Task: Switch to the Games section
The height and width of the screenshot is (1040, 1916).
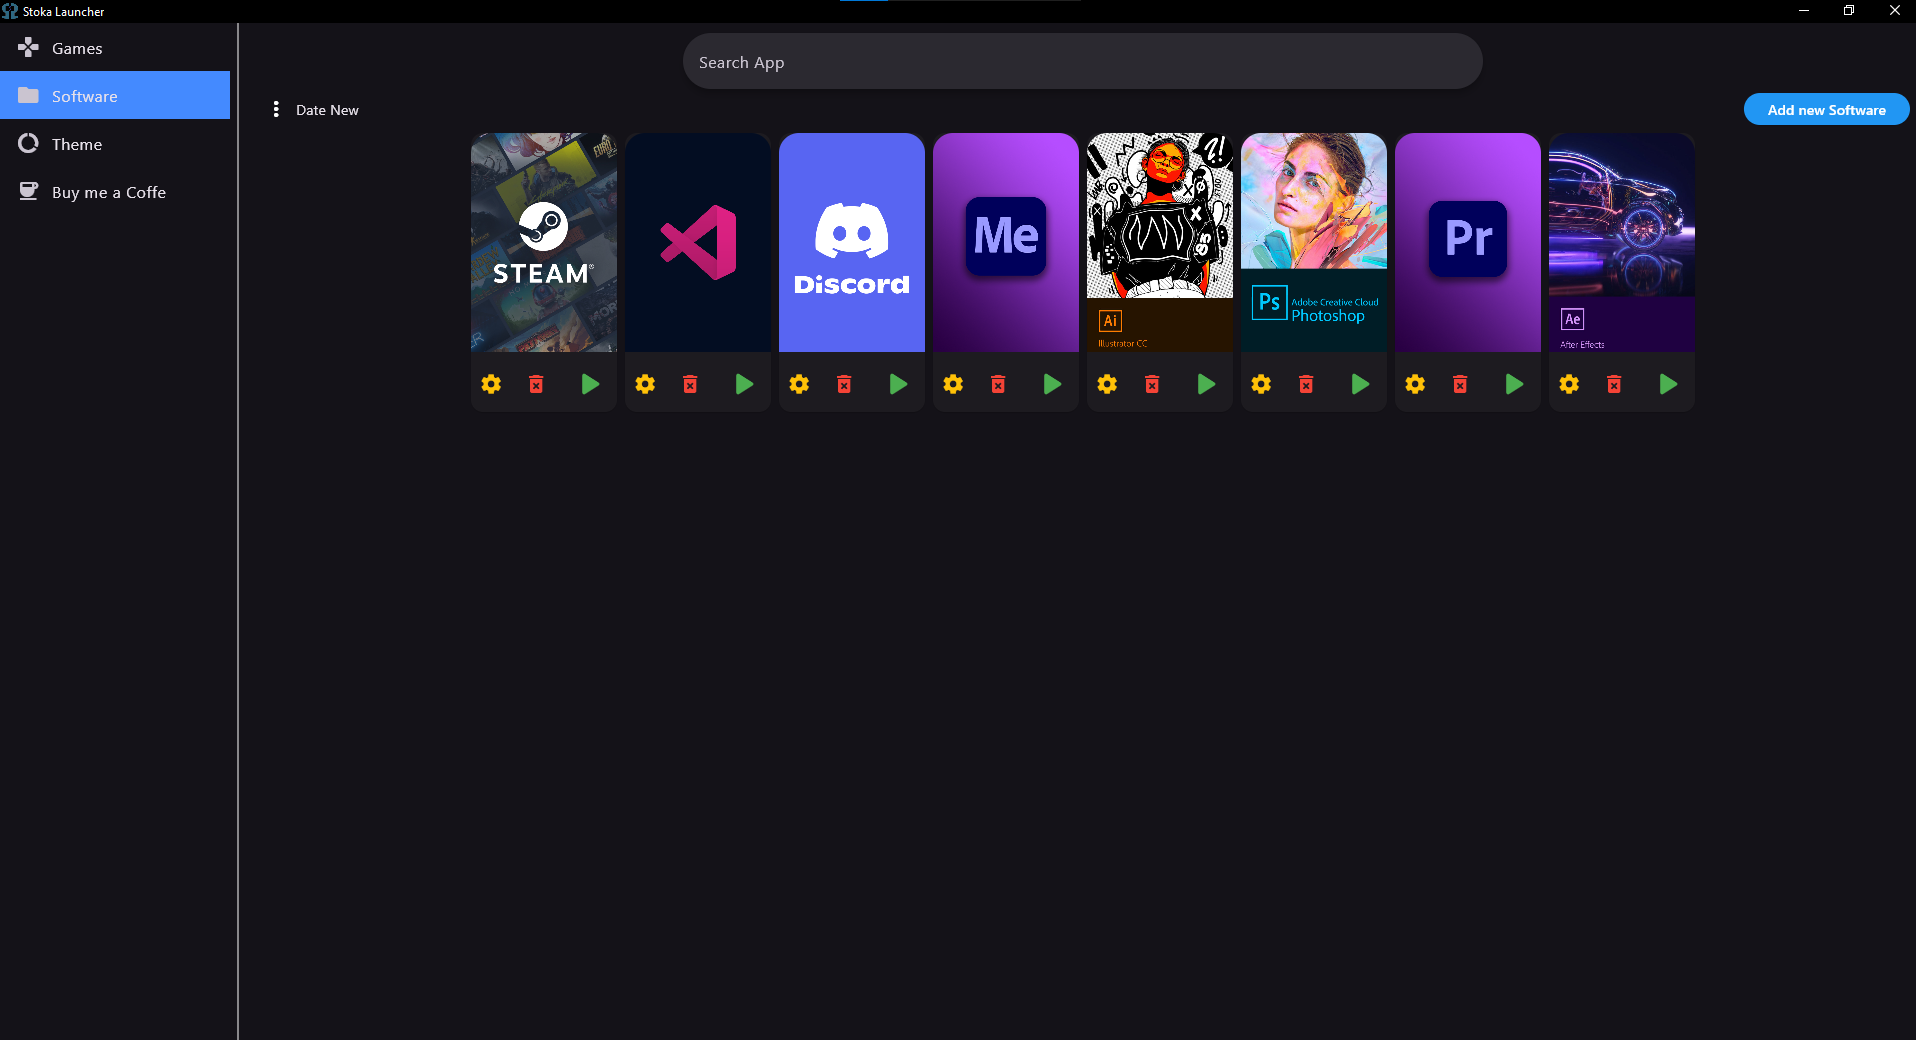Action: [76, 47]
